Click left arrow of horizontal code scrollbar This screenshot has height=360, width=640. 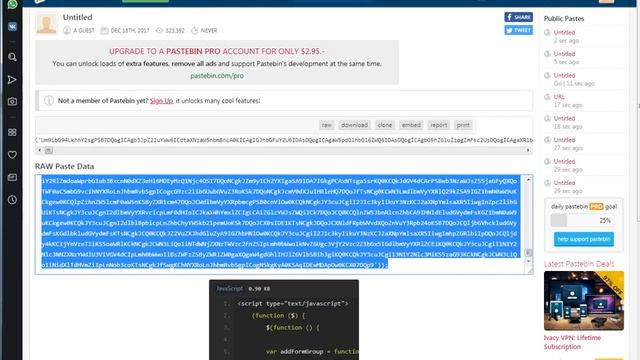coord(39,150)
